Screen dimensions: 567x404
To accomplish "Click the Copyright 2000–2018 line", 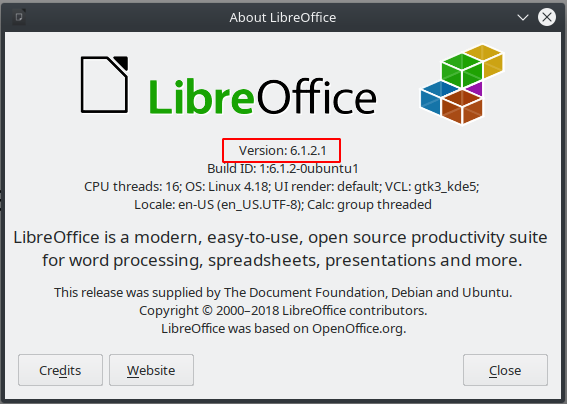I will point(283,310).
